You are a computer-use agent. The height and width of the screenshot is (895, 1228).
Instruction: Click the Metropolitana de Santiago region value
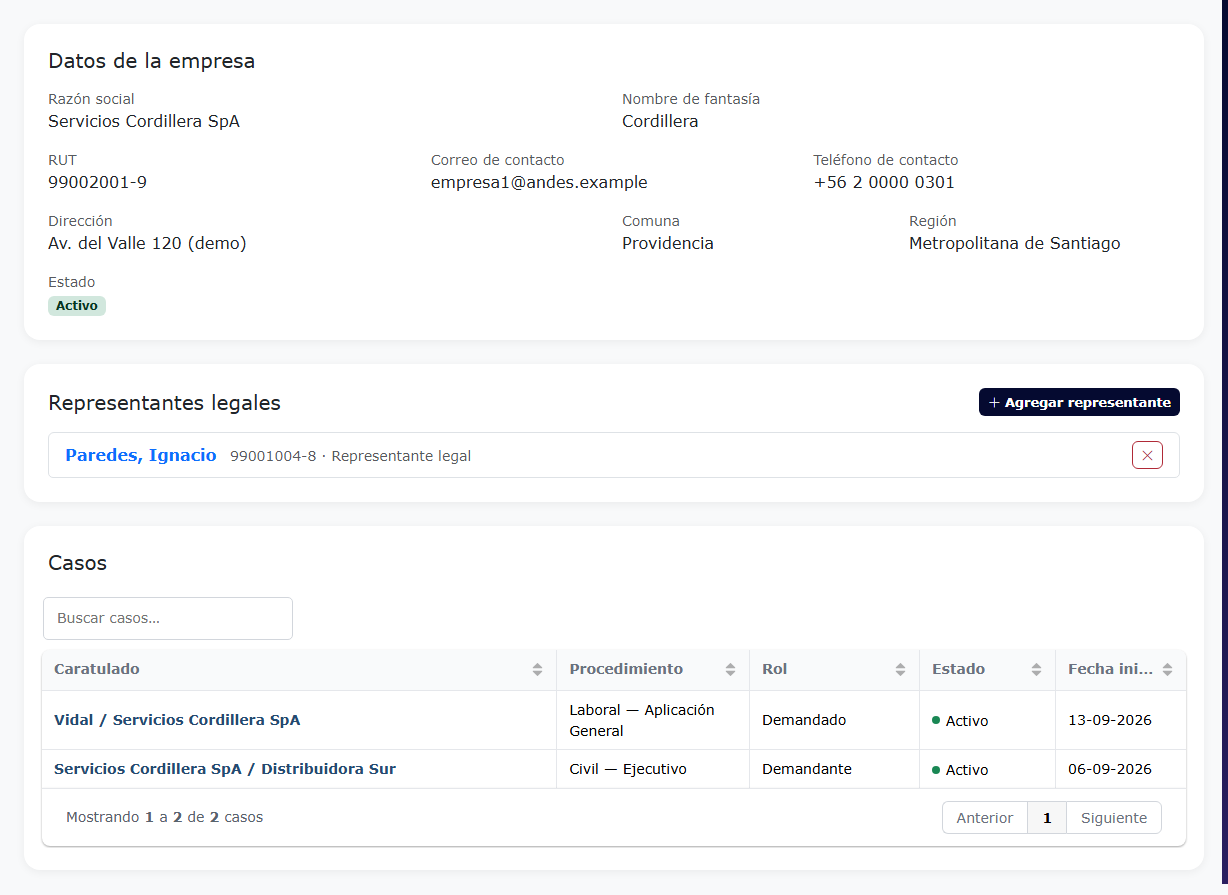pyautogui.click(x=1014, y=243)
